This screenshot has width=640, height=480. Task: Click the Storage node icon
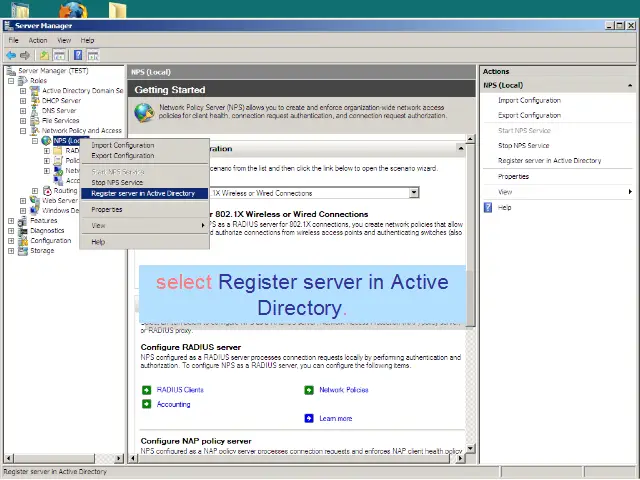(23, 251)
